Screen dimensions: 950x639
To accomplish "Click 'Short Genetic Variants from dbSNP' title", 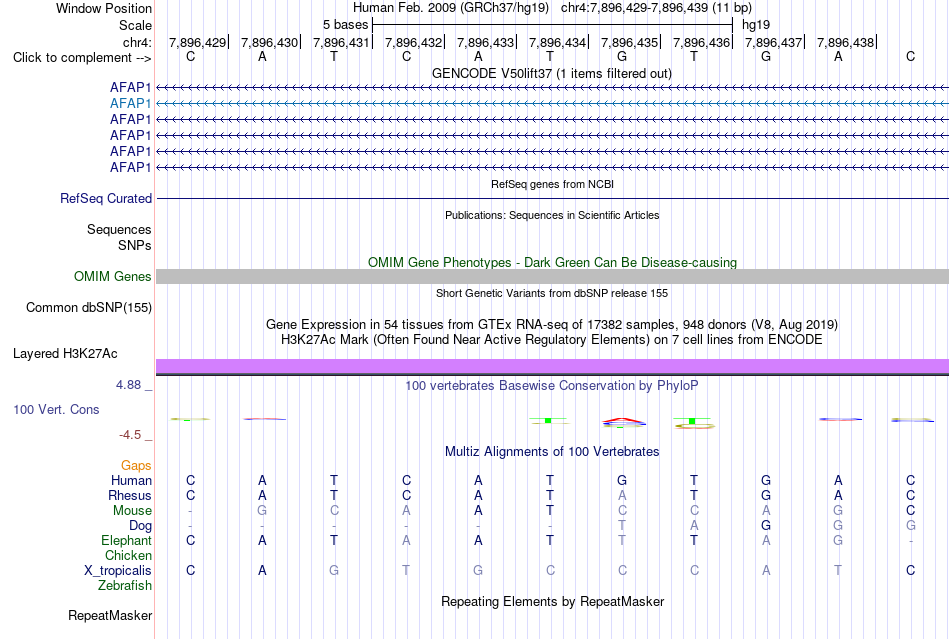I will click(x=552, y=293).
